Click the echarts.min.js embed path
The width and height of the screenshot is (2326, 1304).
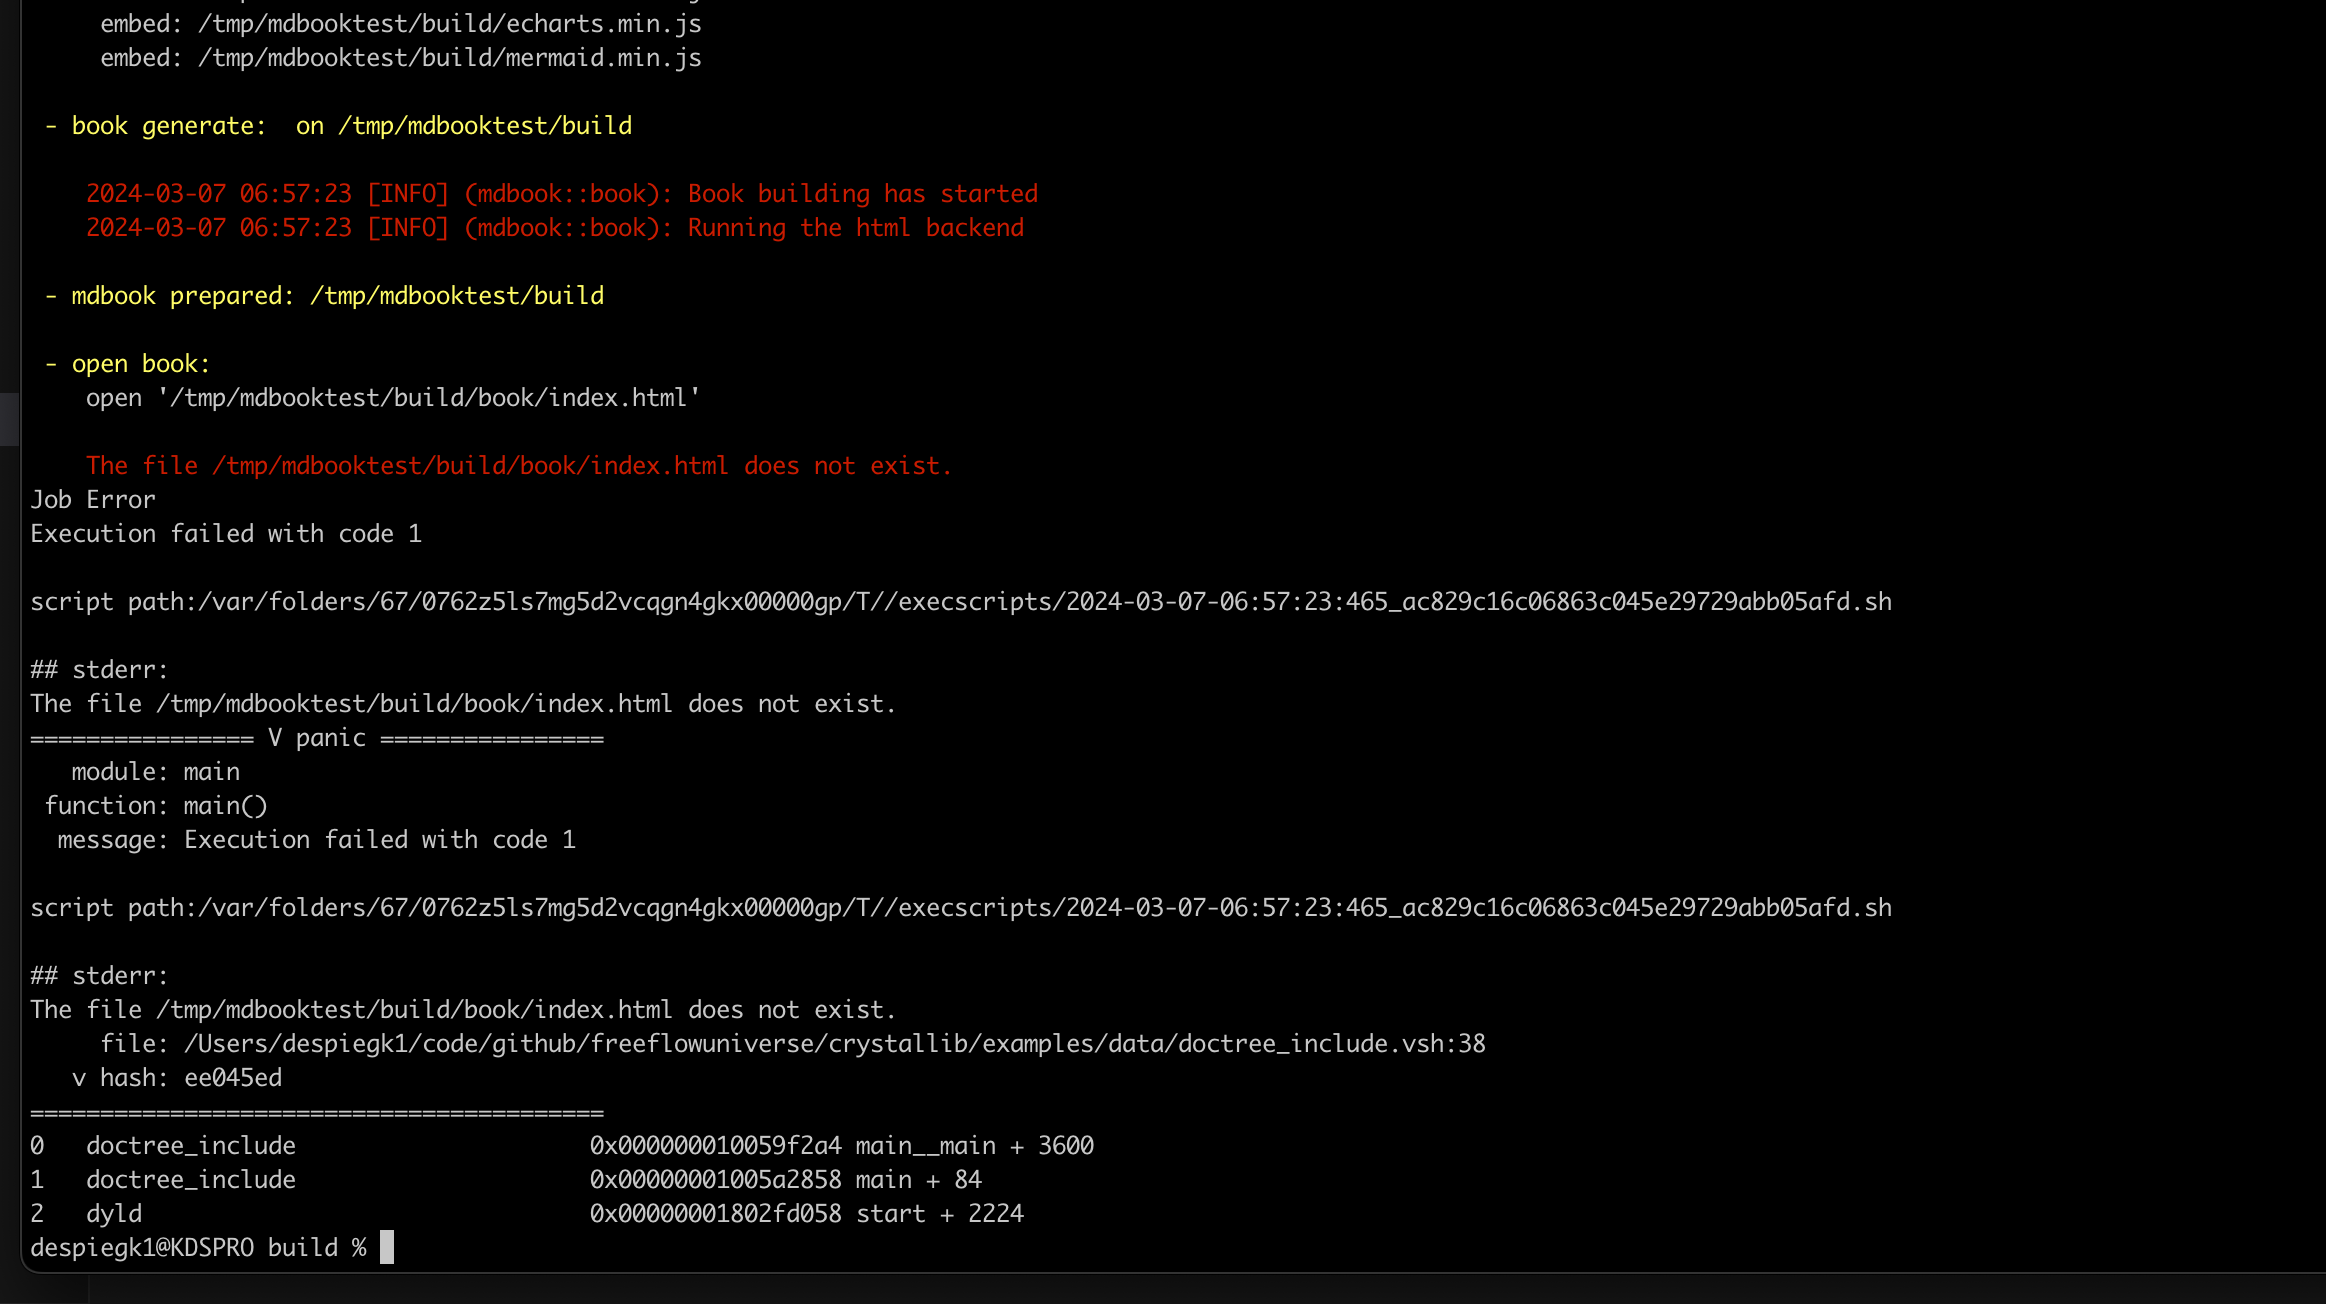pos(449,24)
